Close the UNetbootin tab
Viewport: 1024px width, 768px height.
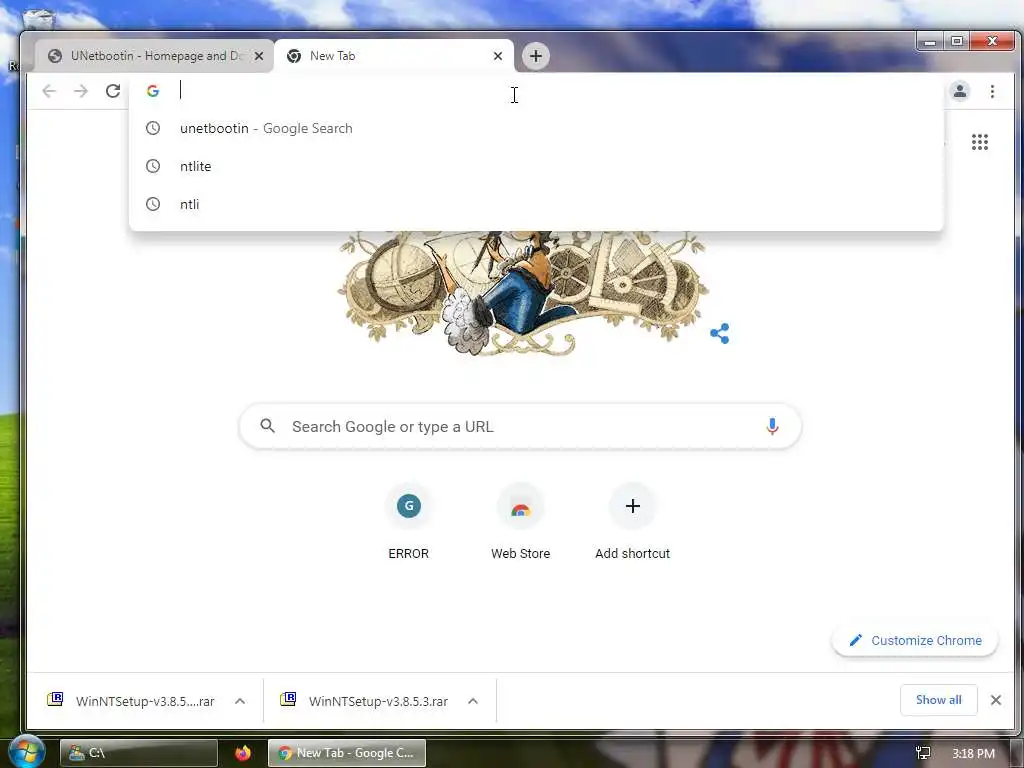point(259,56)
